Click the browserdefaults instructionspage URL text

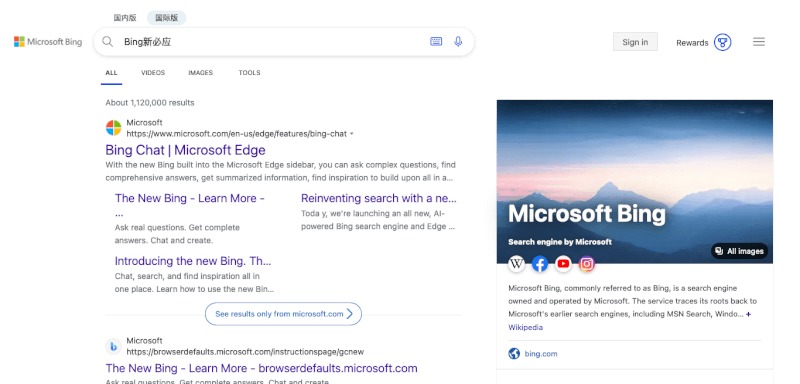point(245,352)
